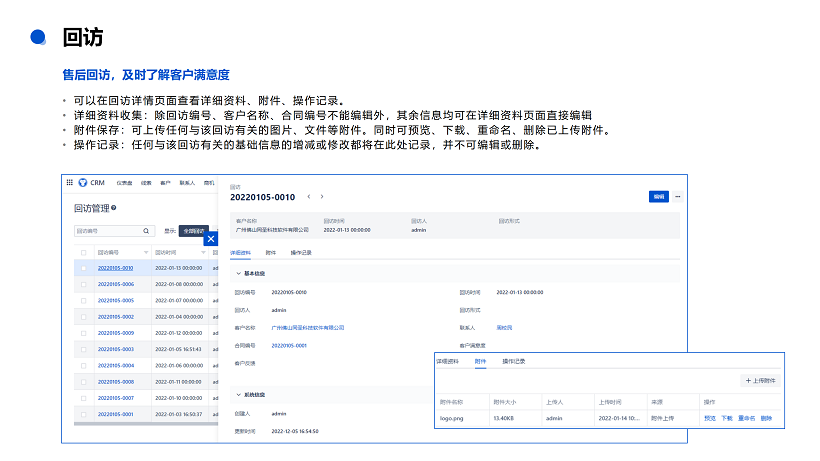Open the more options ellipsis button
This screenshot has height=461, width=820.
coord(678,197)
